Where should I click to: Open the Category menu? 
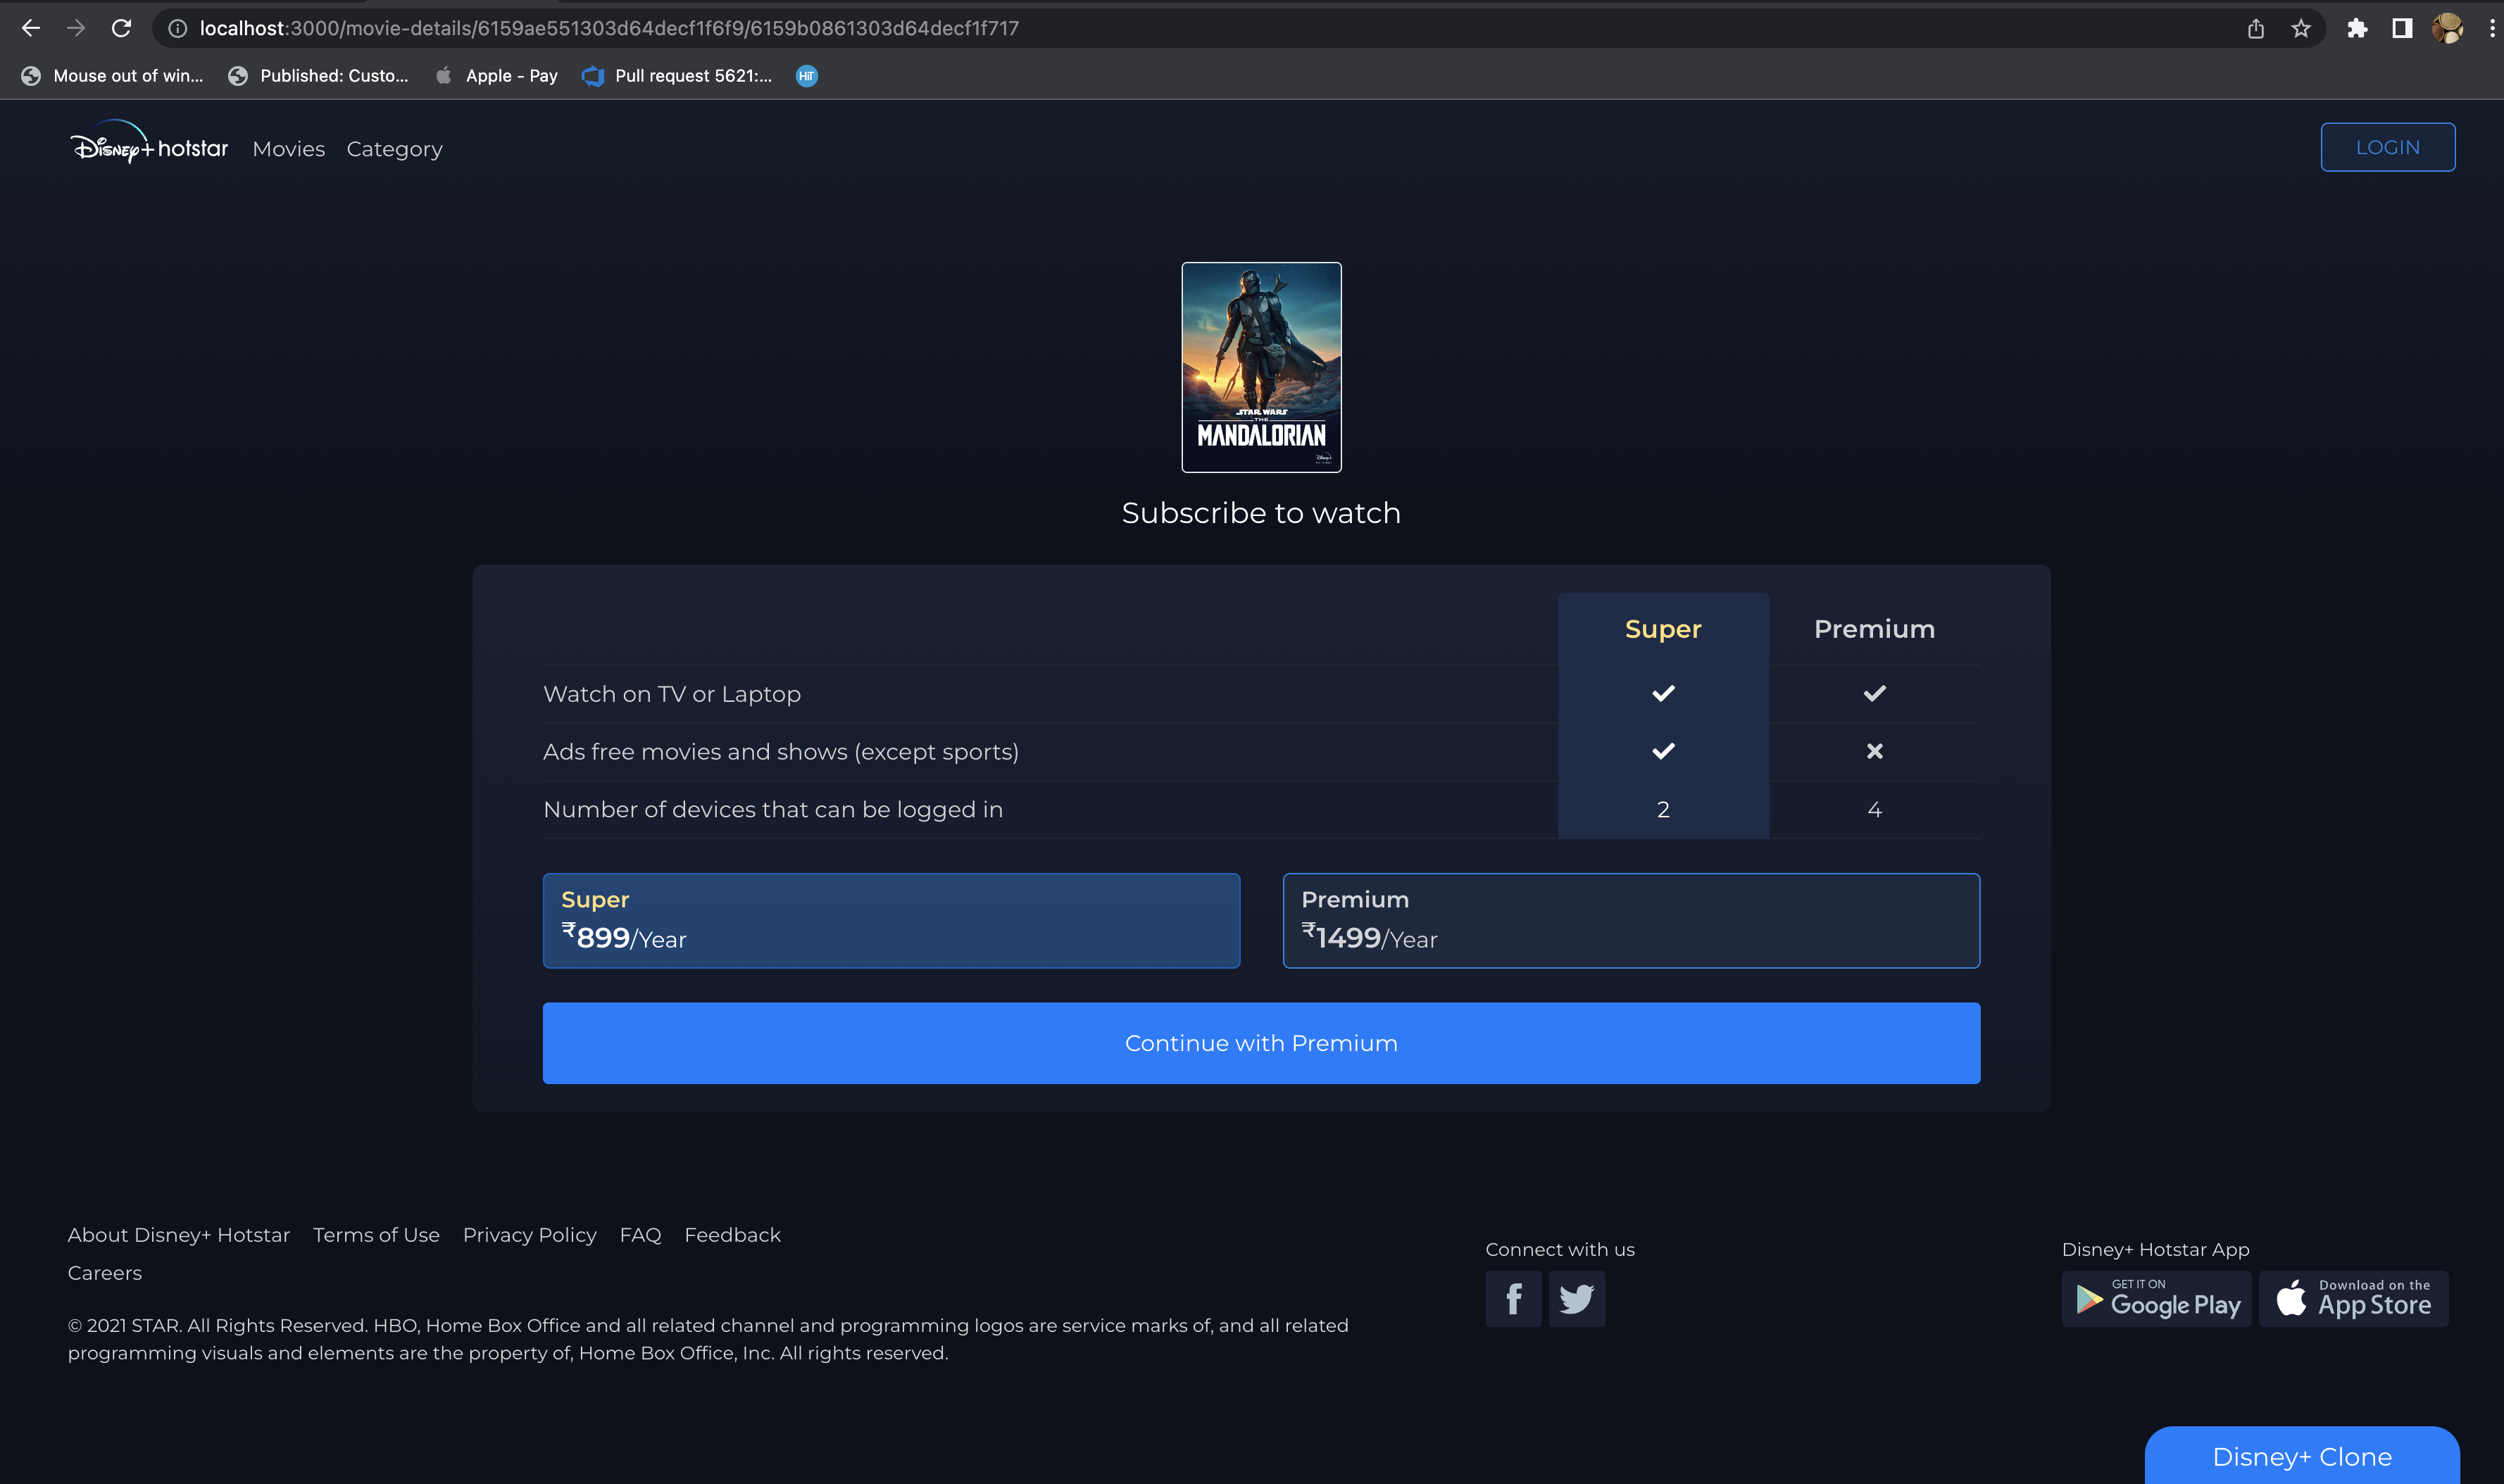(394, 148)
